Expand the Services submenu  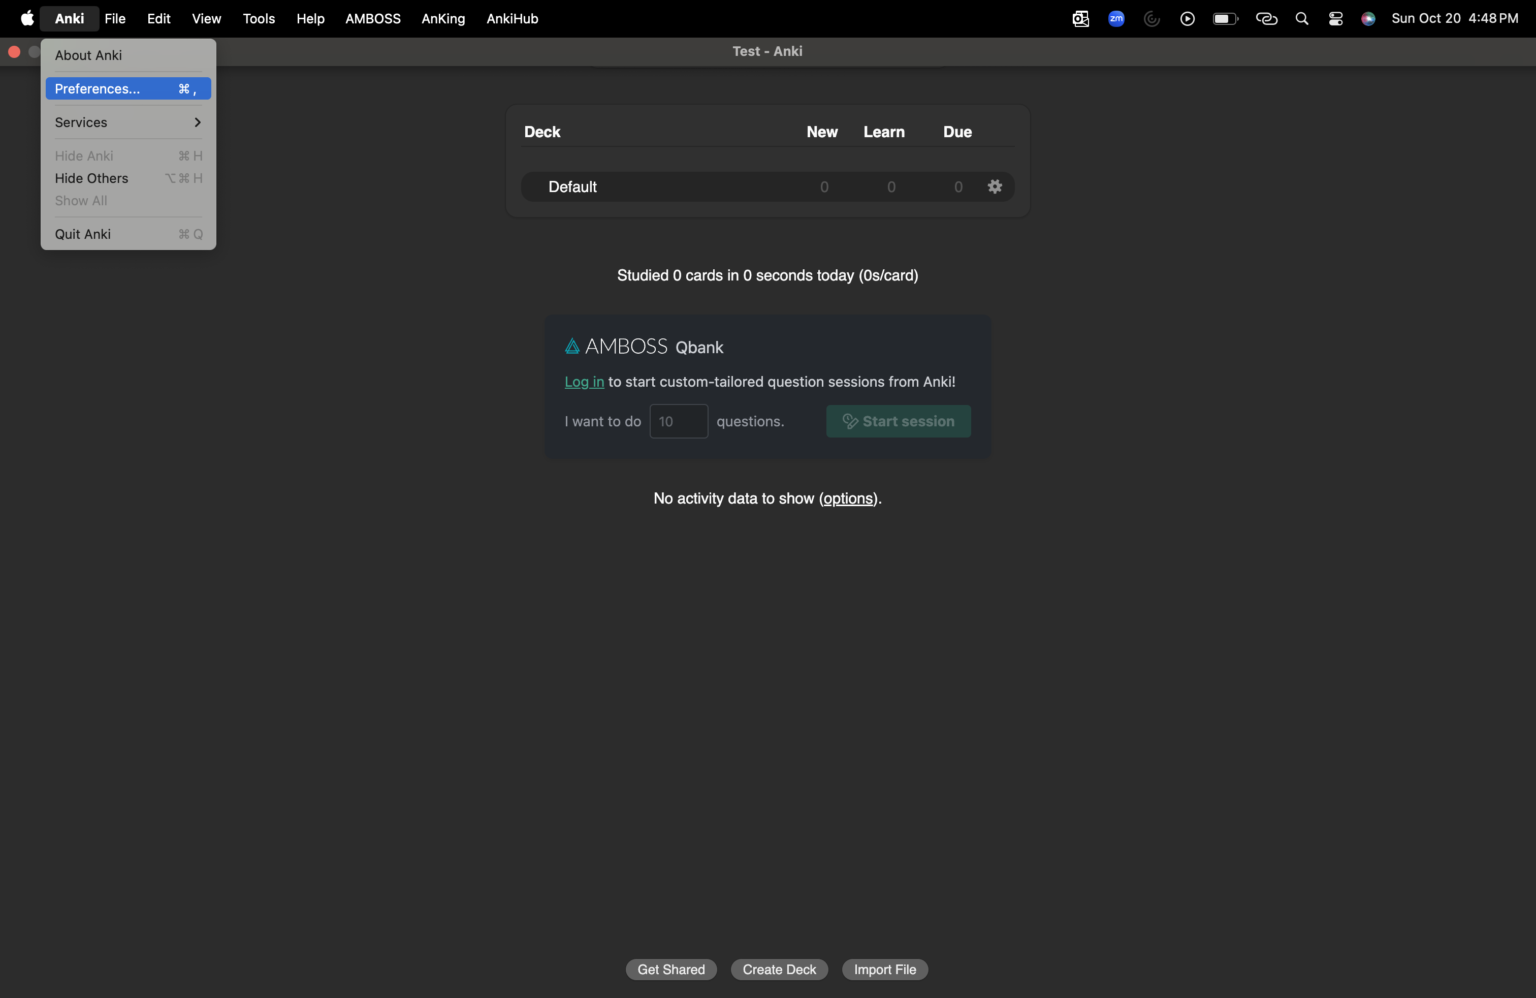128,122
